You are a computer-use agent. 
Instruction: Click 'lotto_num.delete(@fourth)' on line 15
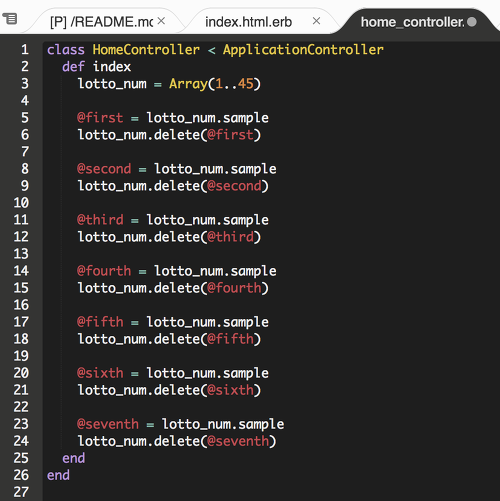[x=173, y=288]
